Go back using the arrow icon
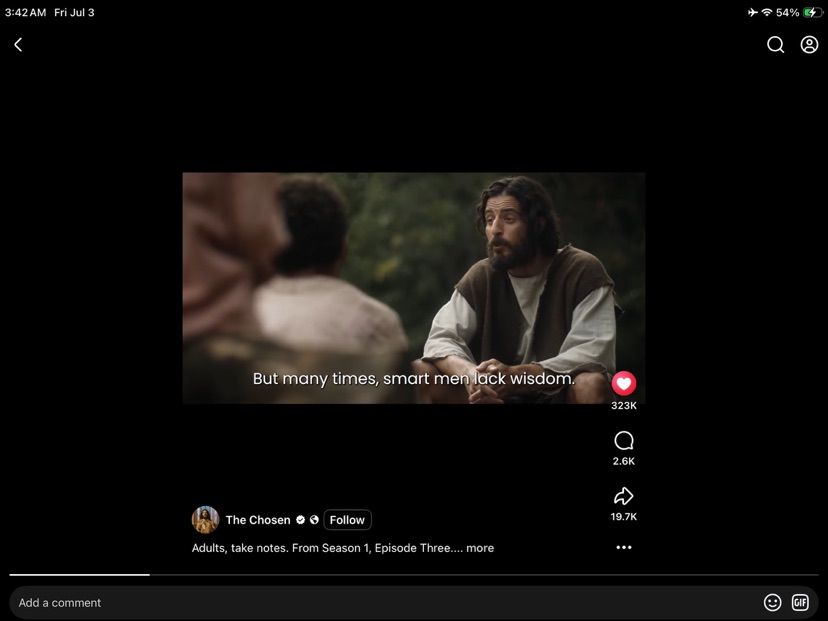828x621 pixels. pos(18,45)
